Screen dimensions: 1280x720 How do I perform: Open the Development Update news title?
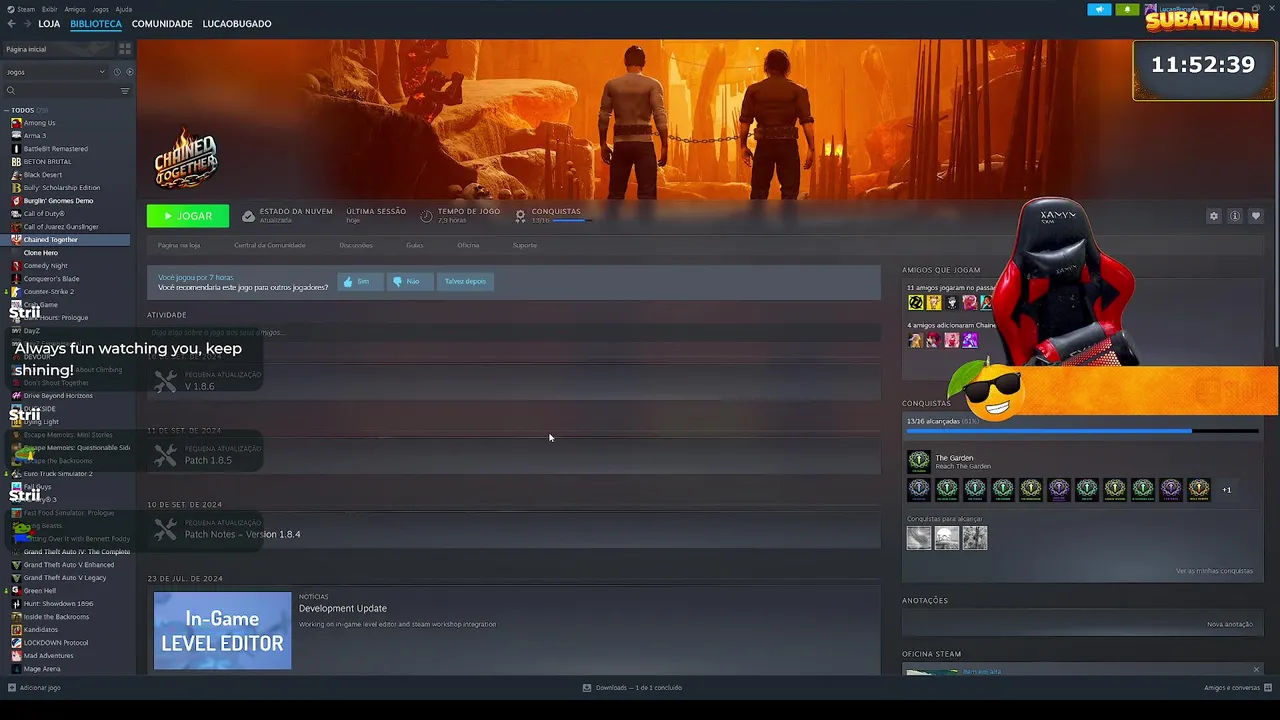coord(343,608)
